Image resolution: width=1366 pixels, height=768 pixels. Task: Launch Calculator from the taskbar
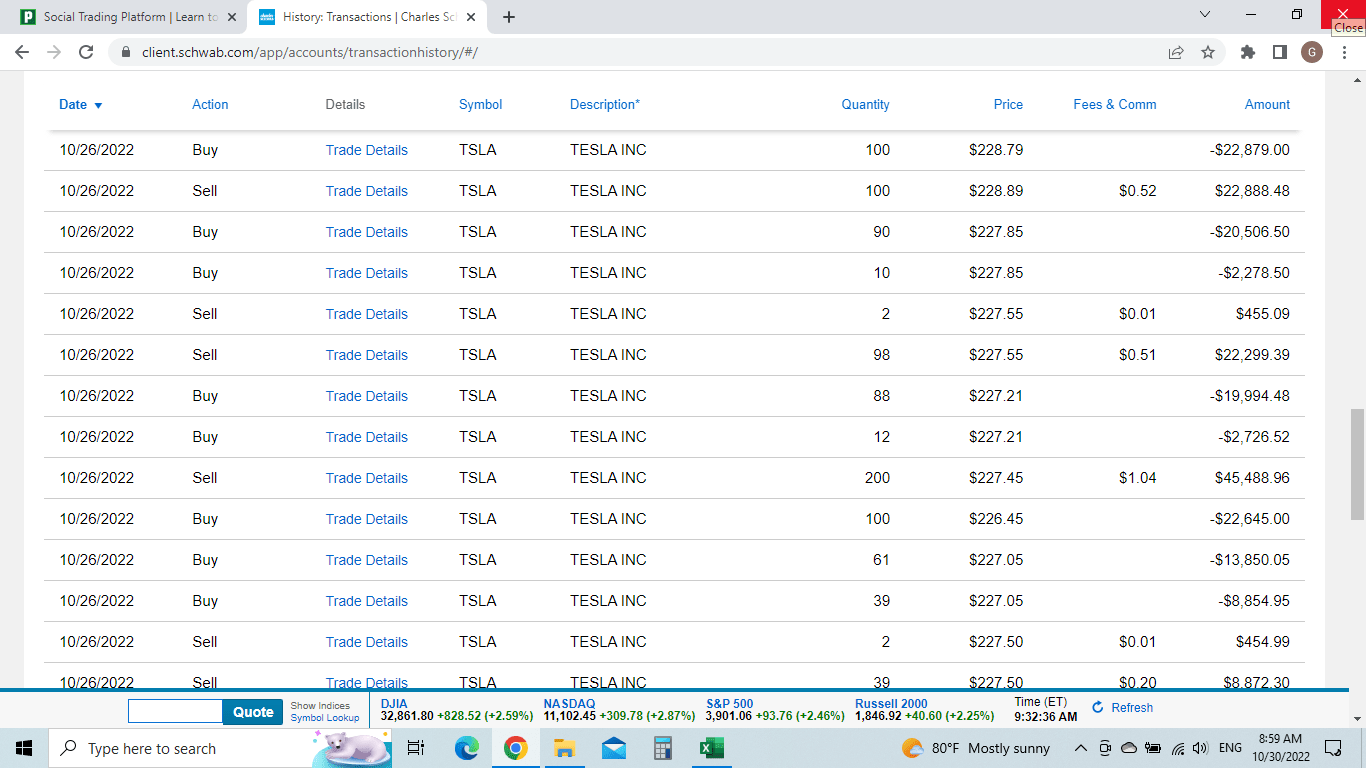click(662, 748)
